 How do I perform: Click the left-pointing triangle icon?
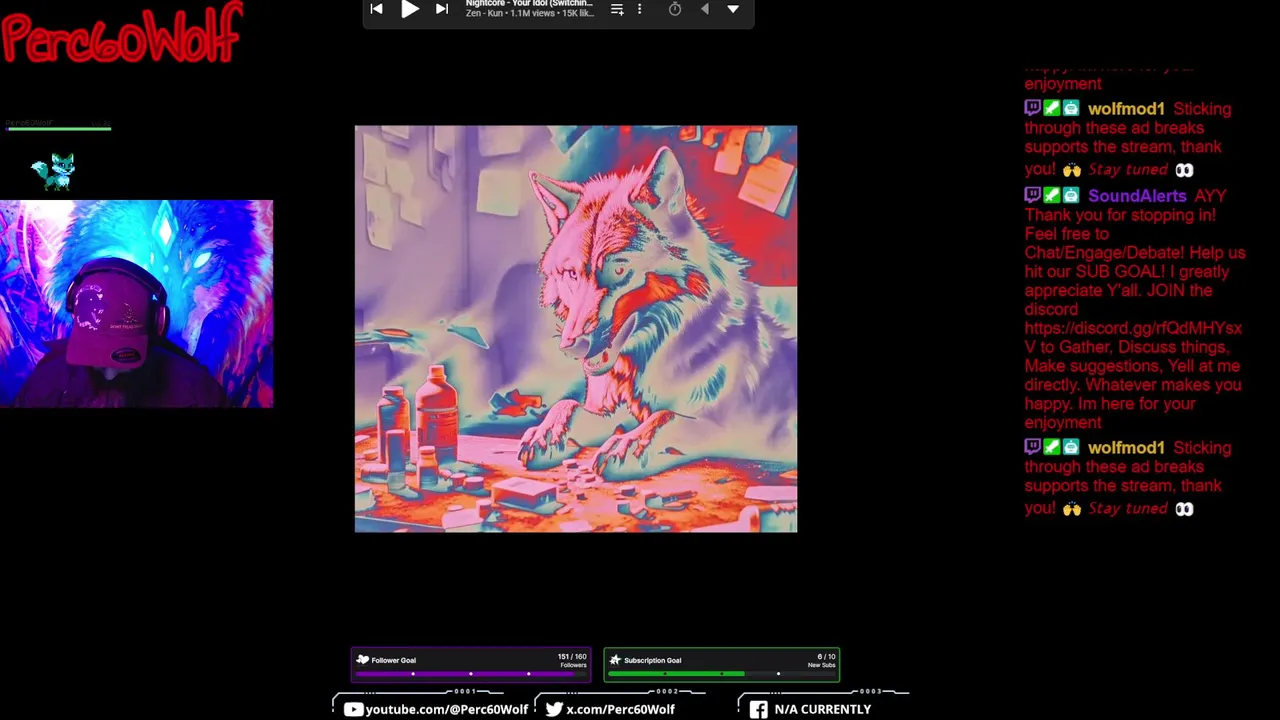pos(704,9)
